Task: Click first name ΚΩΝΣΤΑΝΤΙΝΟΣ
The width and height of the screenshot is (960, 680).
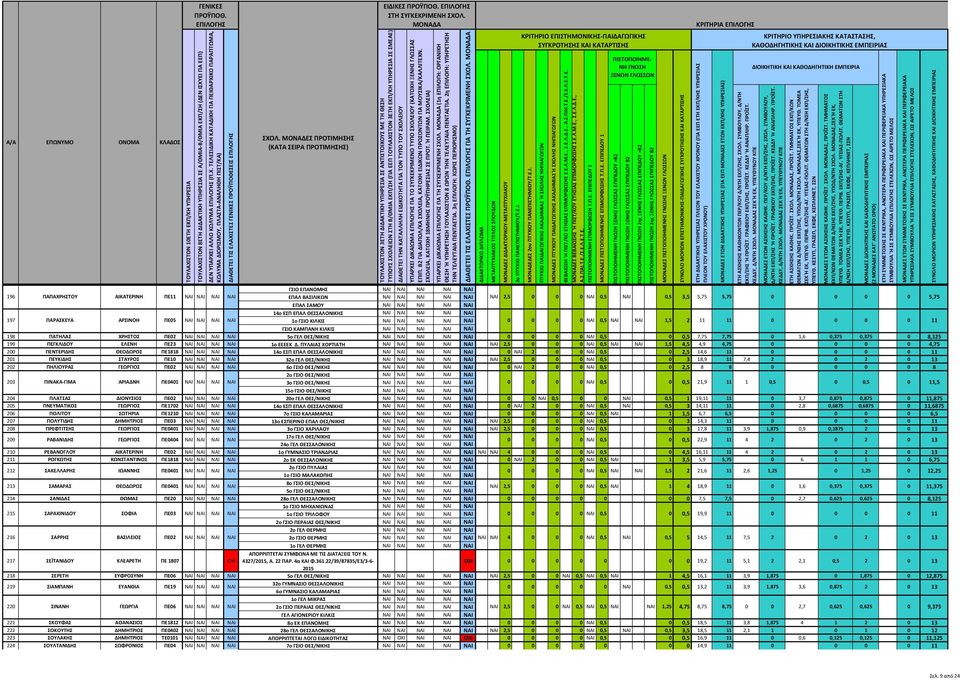Action: (x=129, y=459)
